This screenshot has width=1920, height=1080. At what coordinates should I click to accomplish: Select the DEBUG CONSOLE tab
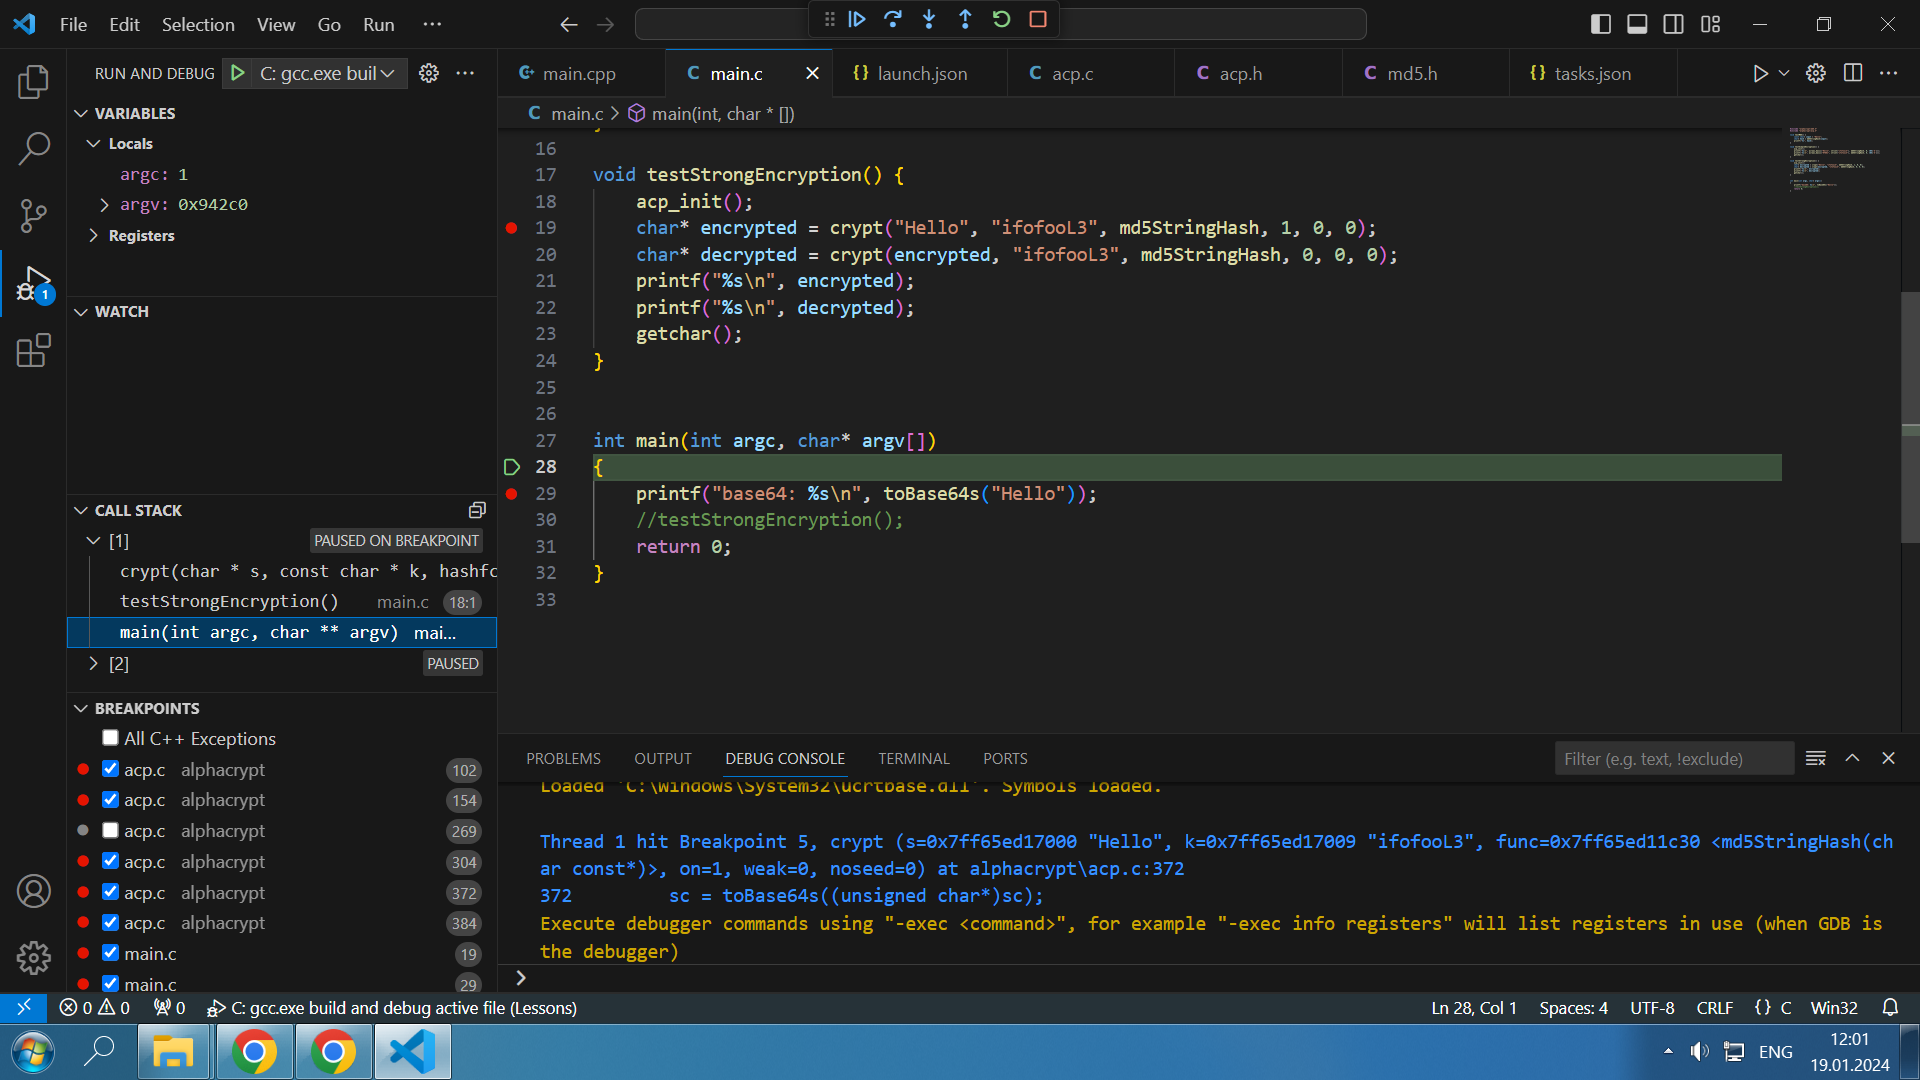786,758
